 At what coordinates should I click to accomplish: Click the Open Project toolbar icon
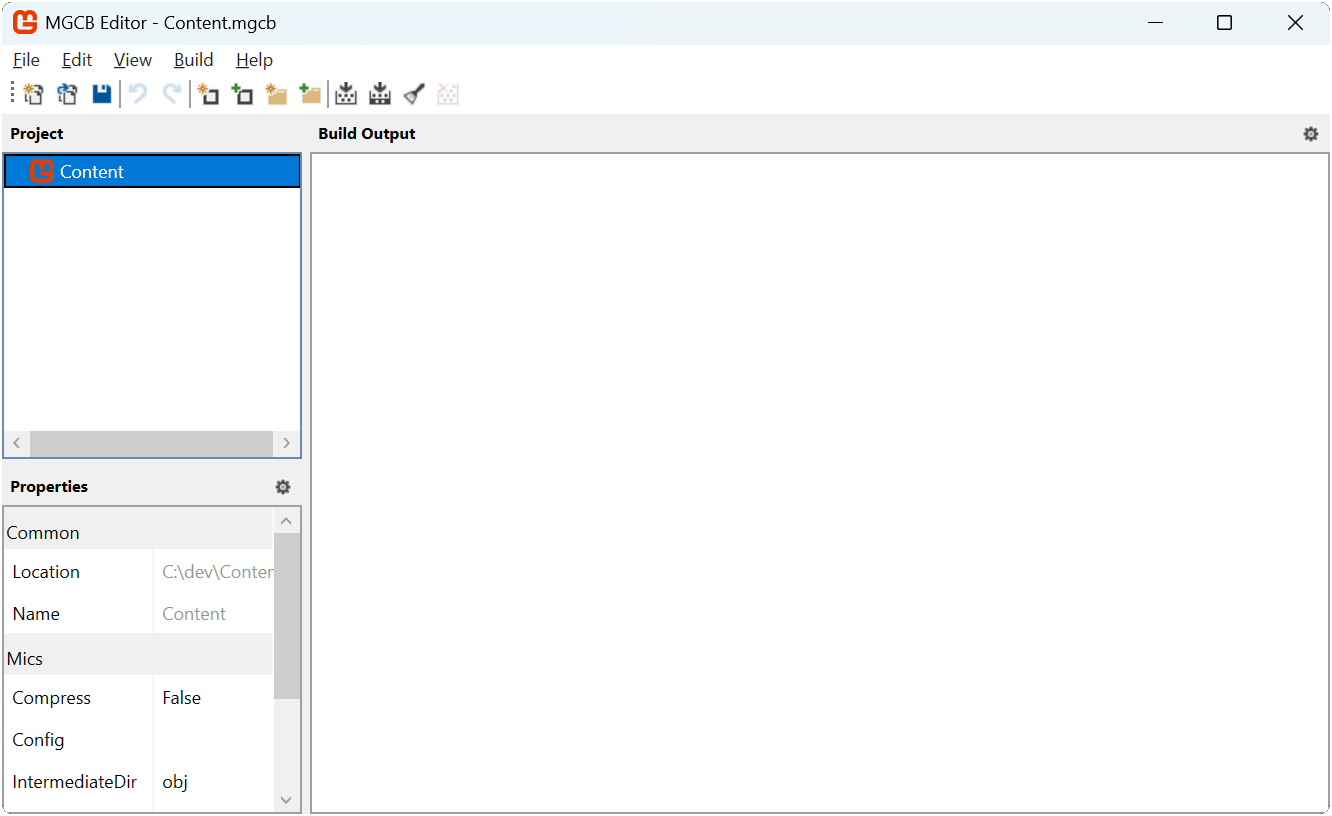(67, 94)
